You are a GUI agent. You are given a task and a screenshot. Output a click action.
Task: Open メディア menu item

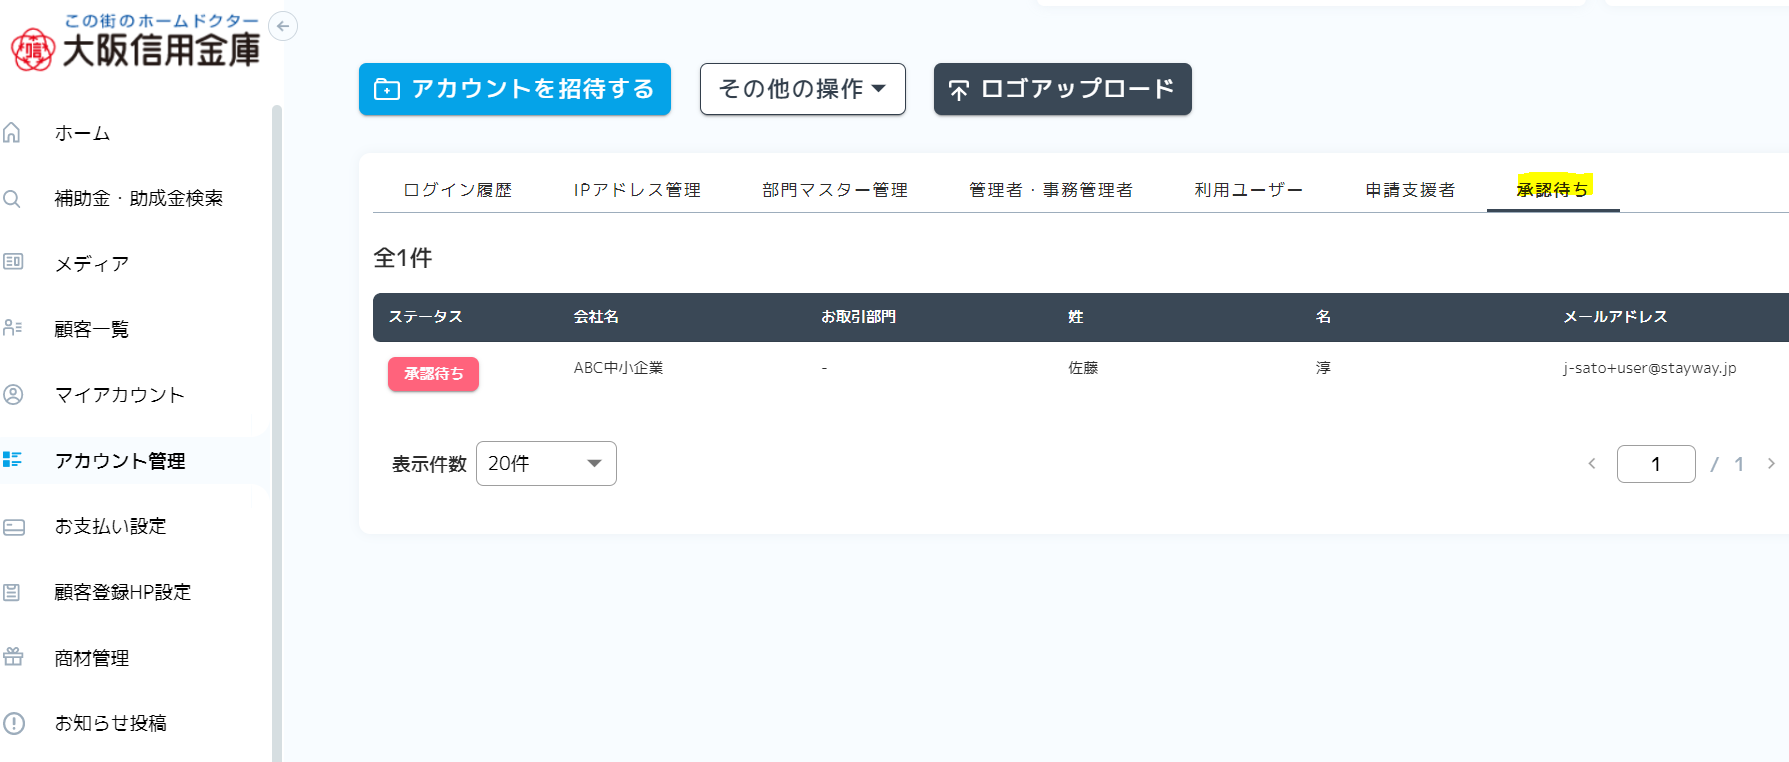coord(91,264)
